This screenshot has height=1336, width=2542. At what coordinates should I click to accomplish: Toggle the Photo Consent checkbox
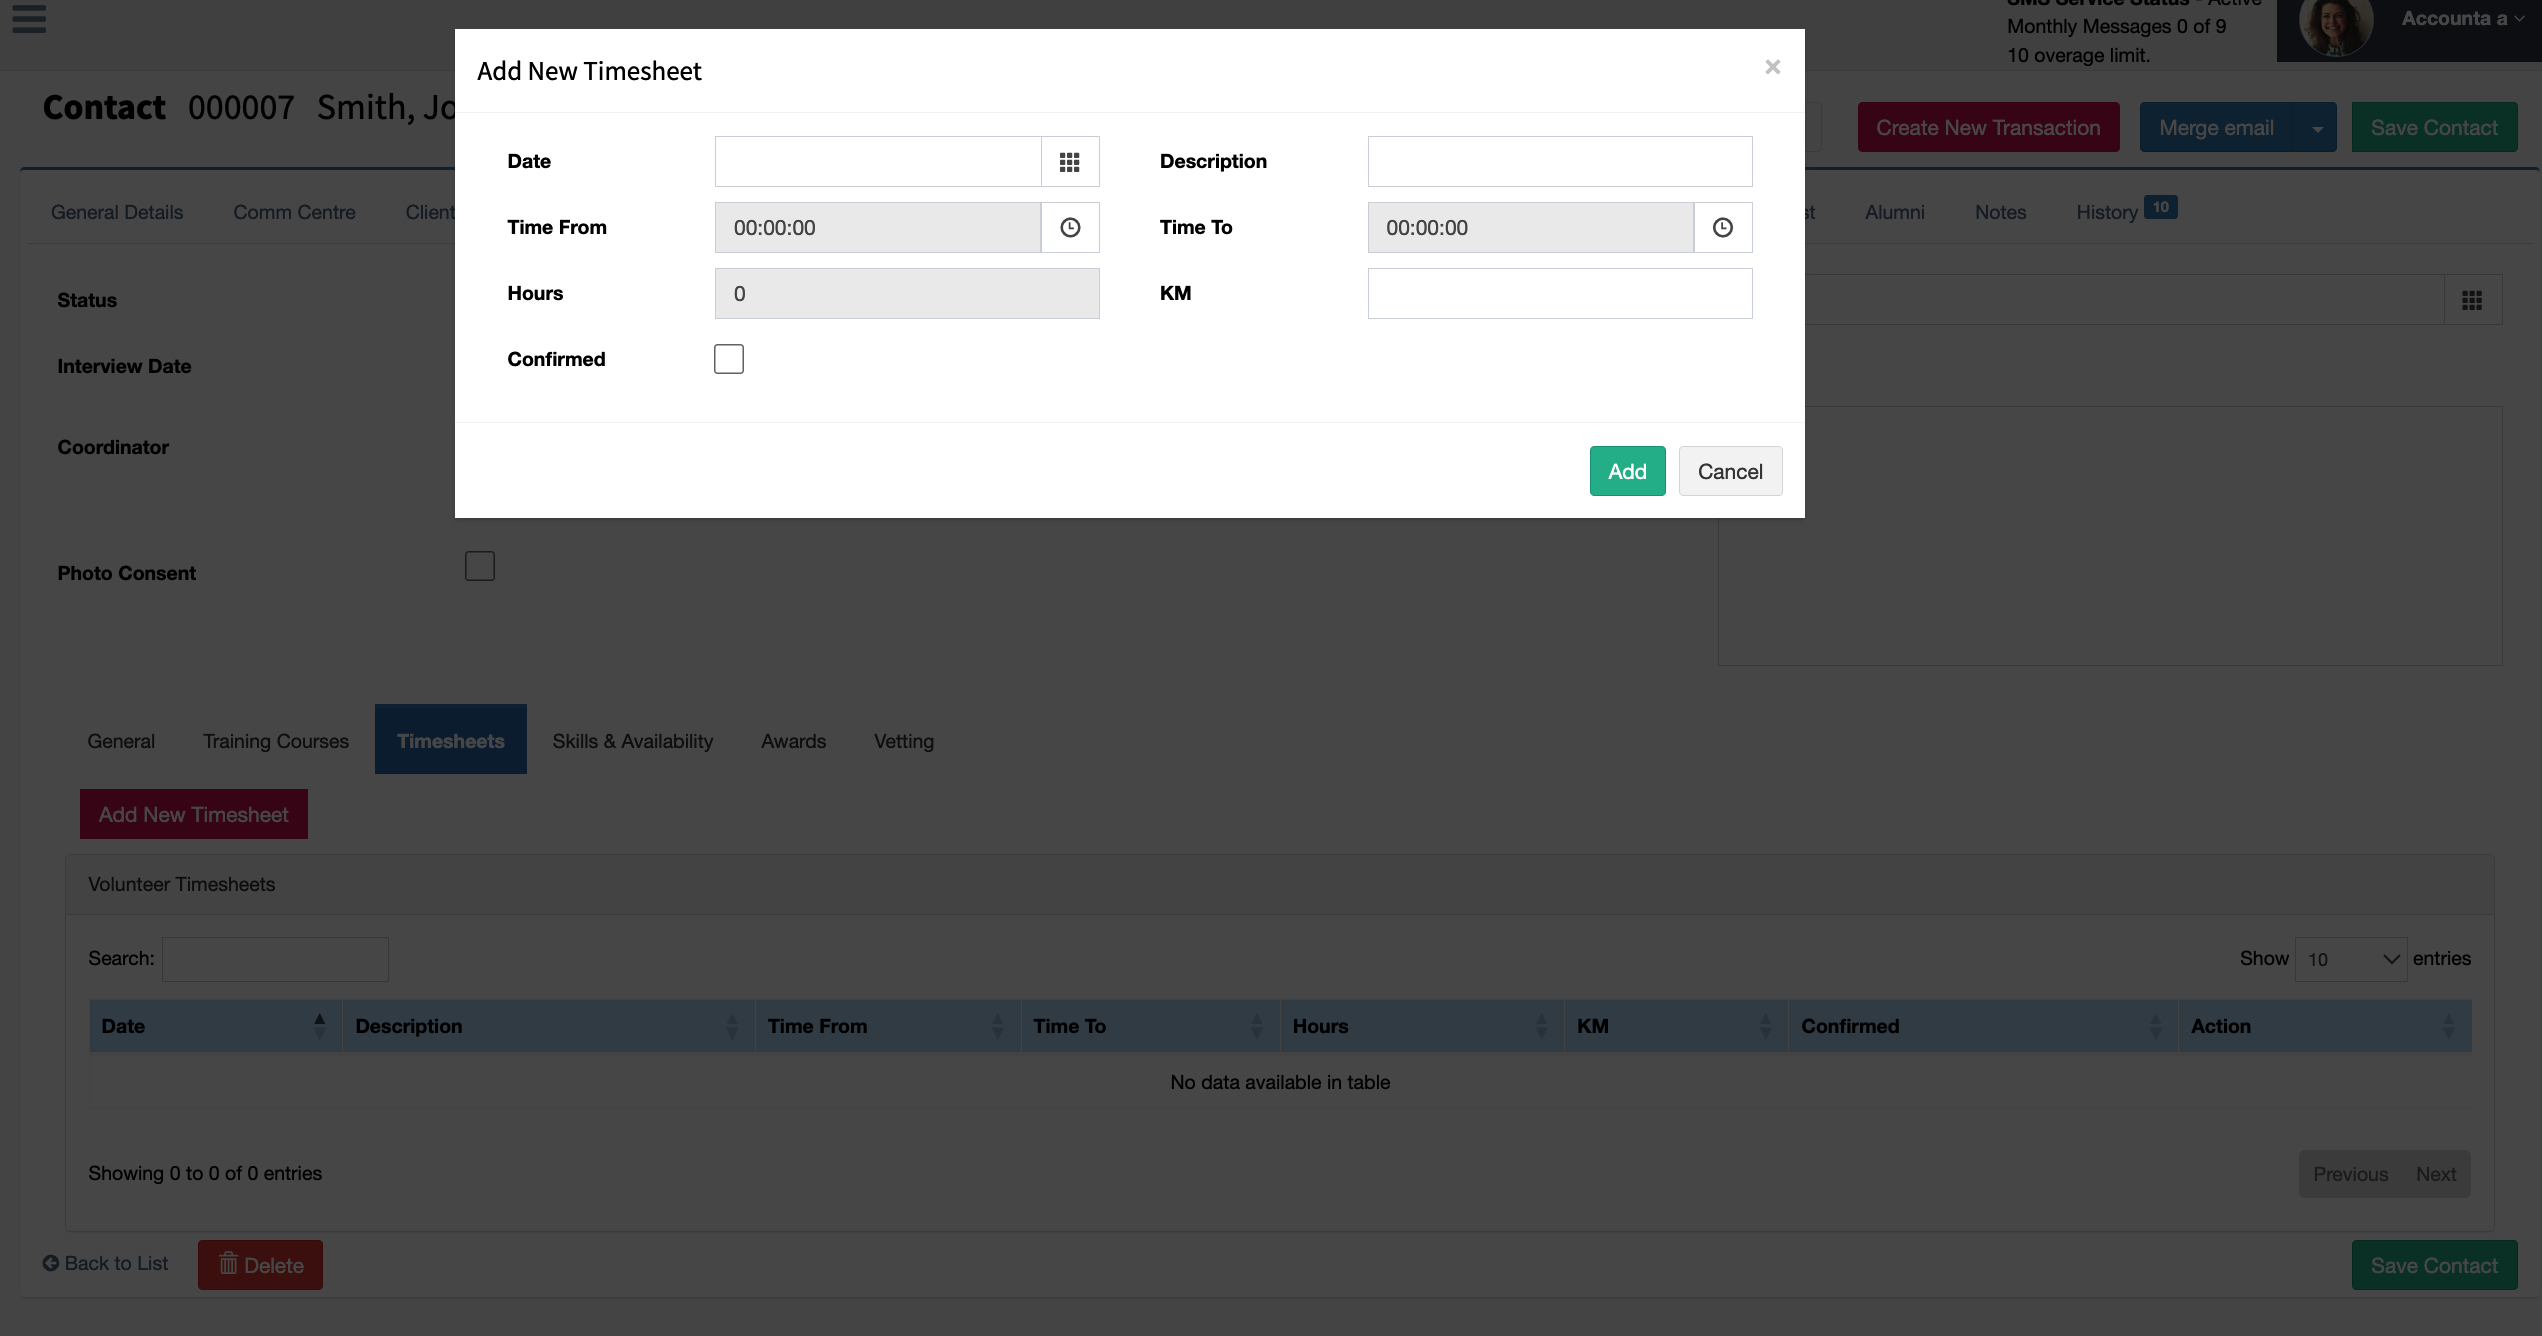click(x=480, y=566)
